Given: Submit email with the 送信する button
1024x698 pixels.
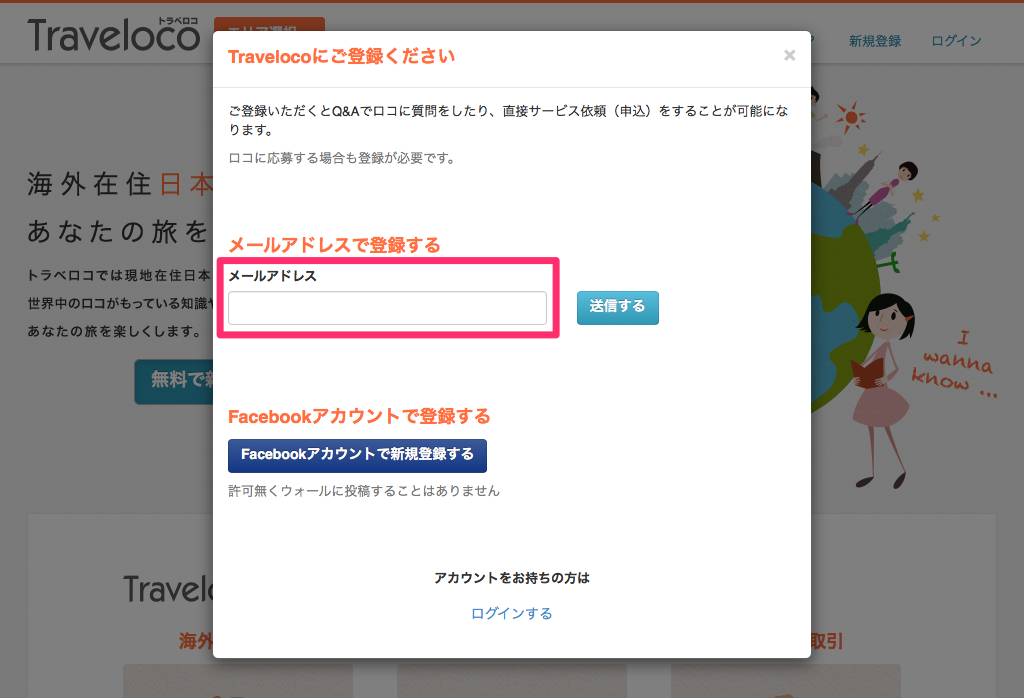Looking at the screenshot, I should point(617,308).
